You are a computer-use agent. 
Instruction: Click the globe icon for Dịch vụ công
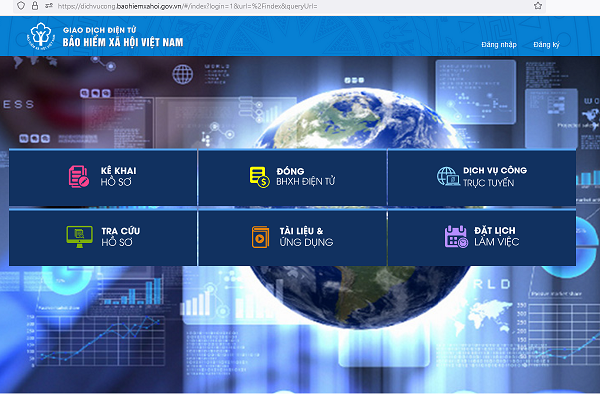pyautogui.click(x=448, y=176)
